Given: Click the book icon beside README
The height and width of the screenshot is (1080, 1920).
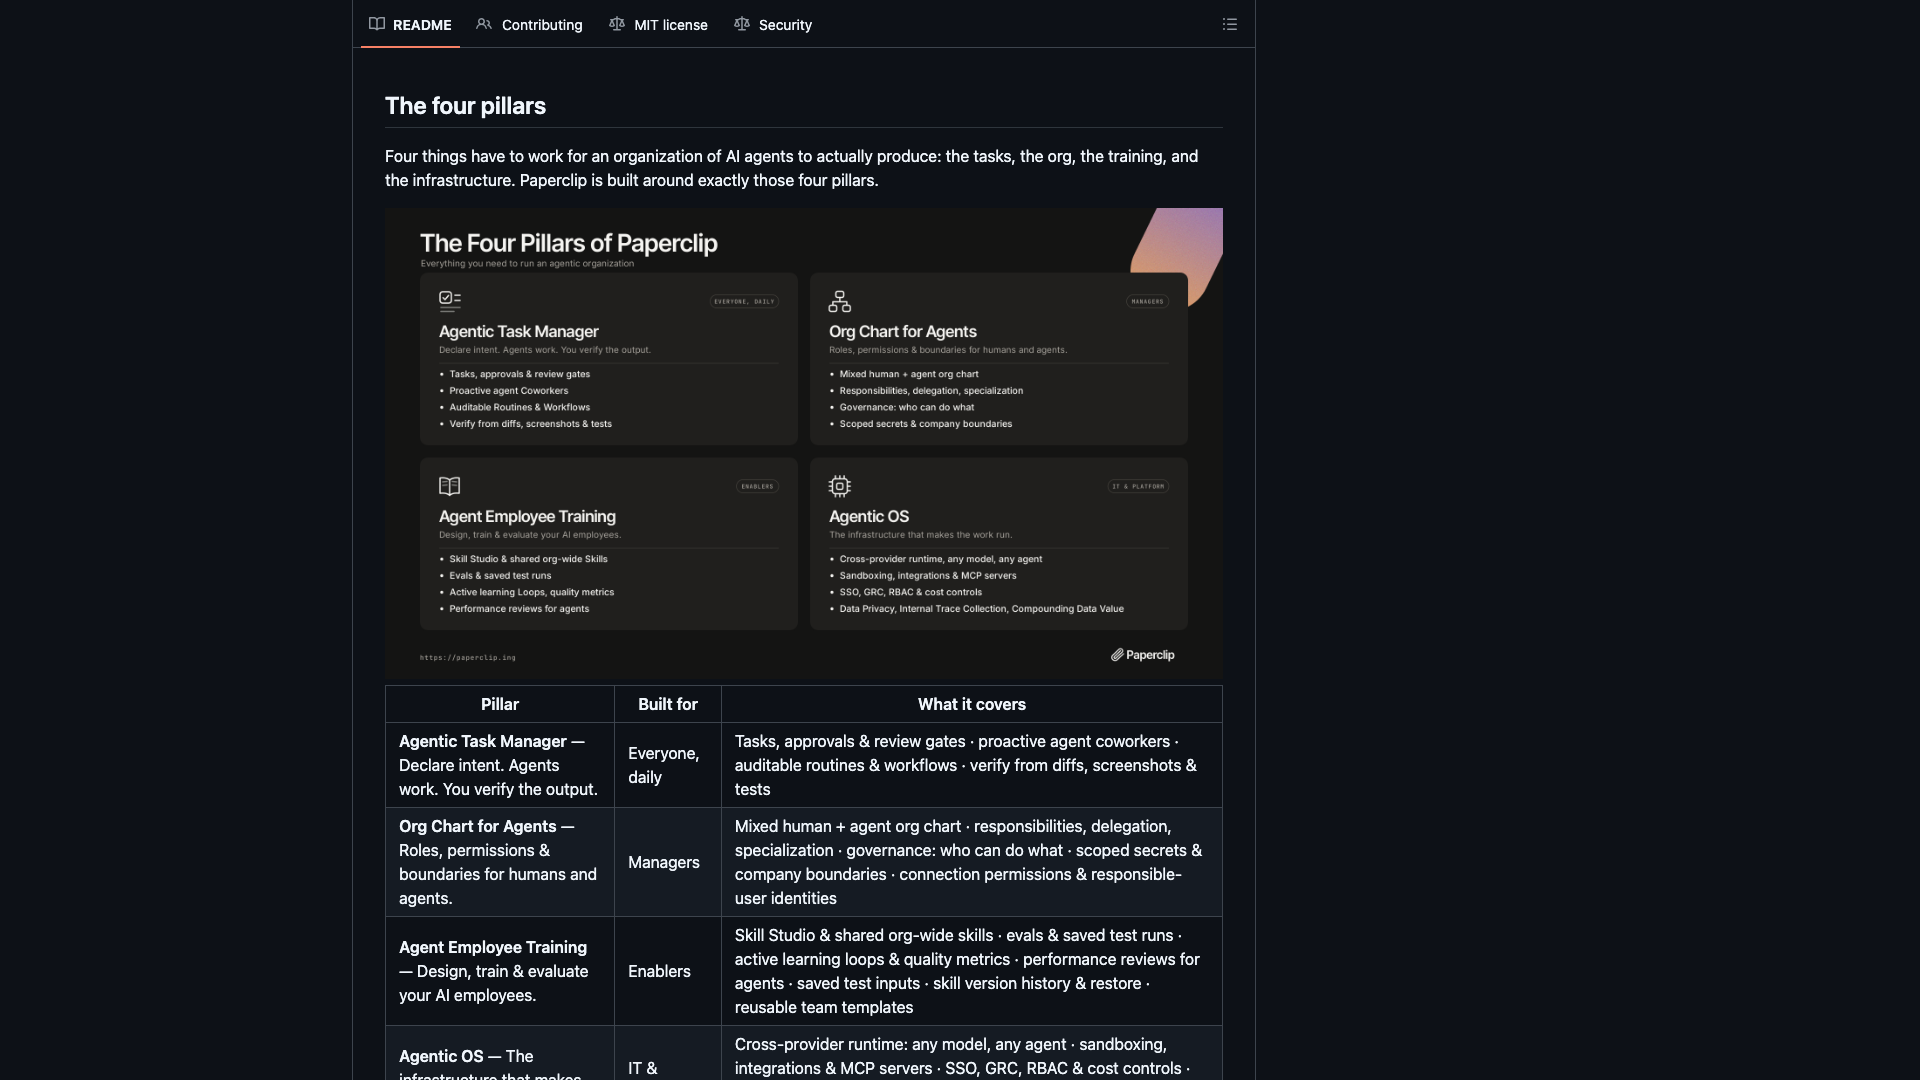Looking at the screenshot, I should tap(377, 24).
